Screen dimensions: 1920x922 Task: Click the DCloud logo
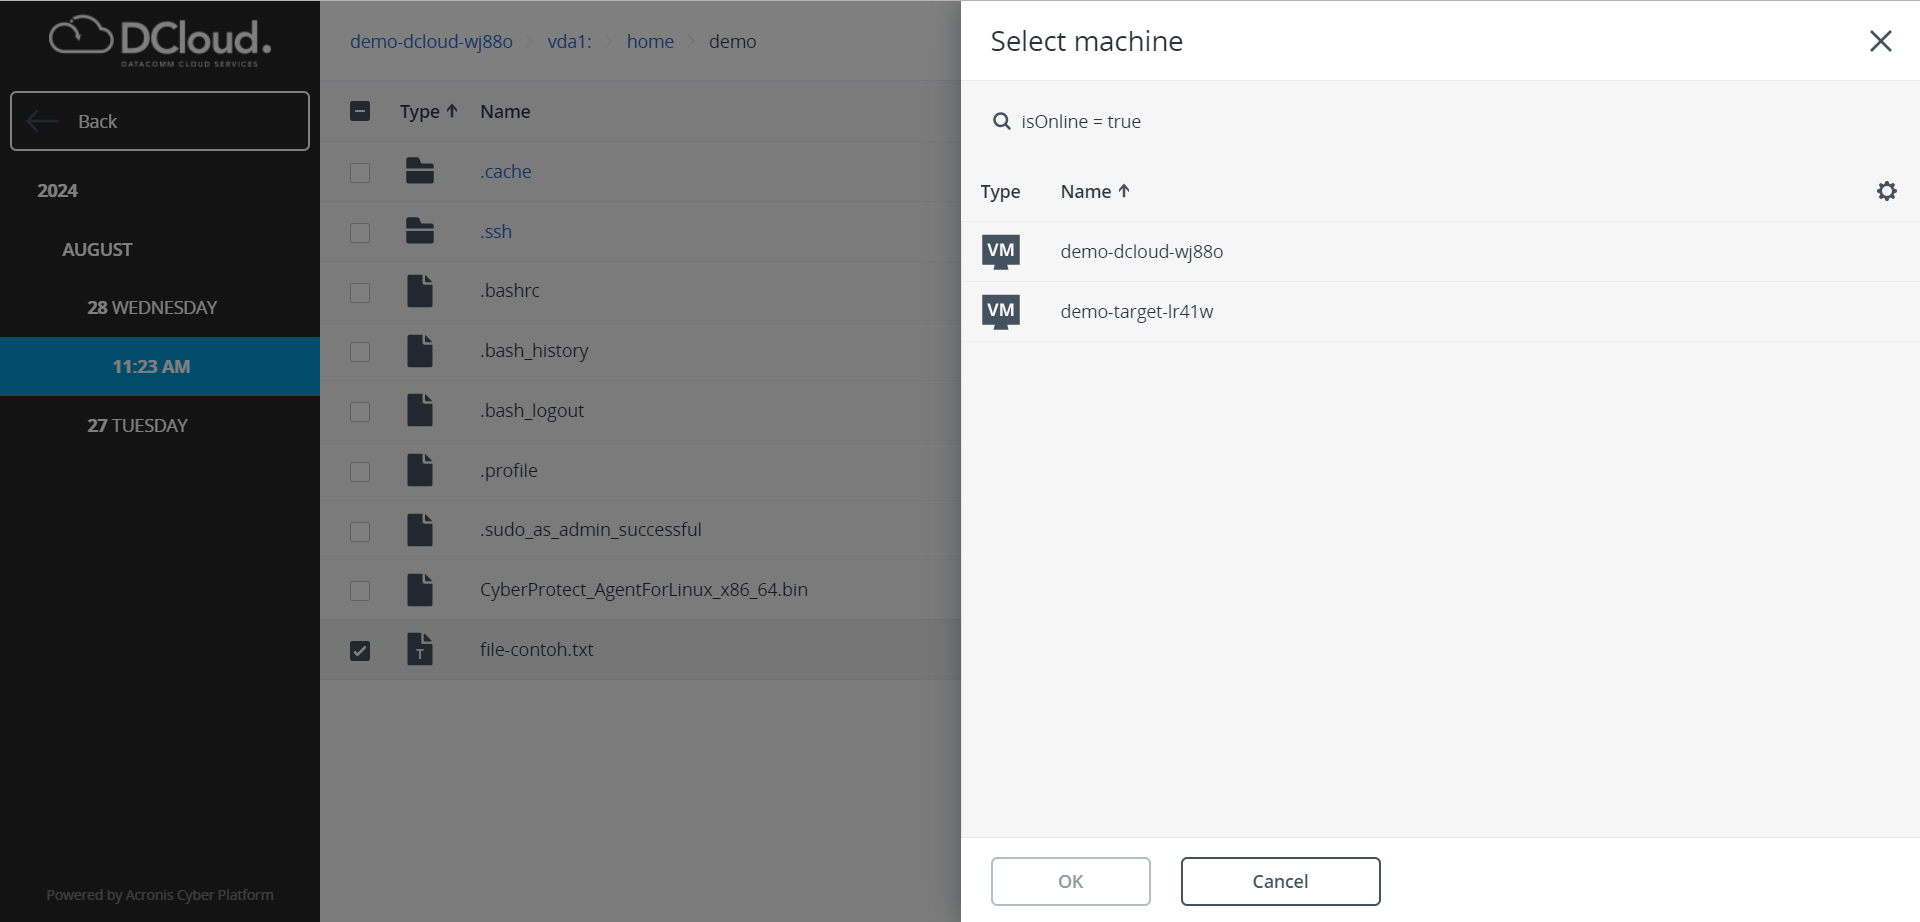pos(160,41)
